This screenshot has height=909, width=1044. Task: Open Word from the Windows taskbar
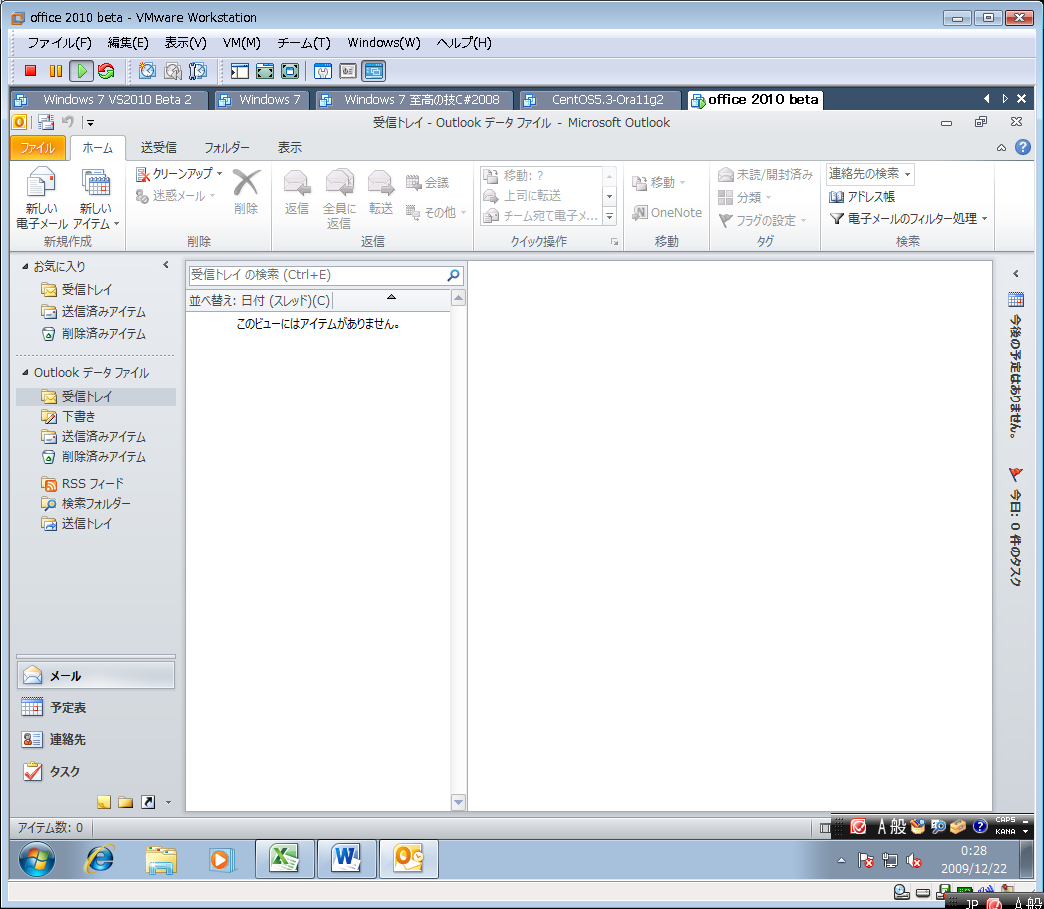point(346,858)
